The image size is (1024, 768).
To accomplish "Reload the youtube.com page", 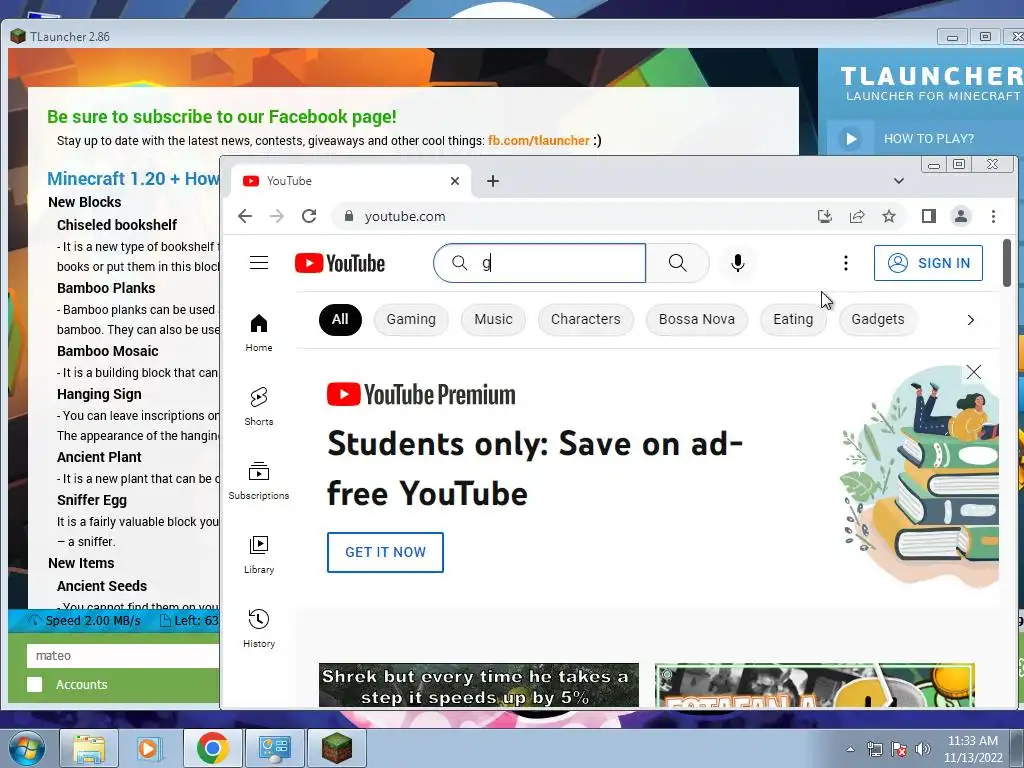I will (x=309, y=216).
